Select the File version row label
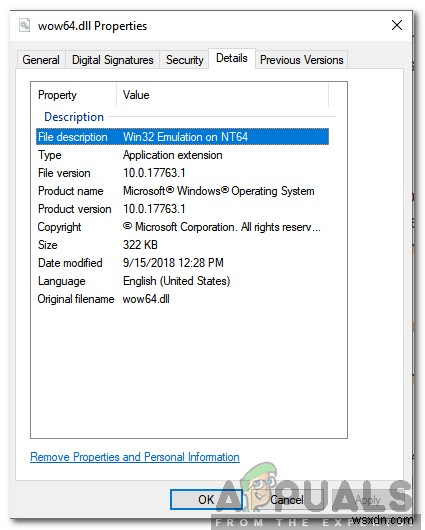This screenshot has width=425, height=530. (64, 173)
